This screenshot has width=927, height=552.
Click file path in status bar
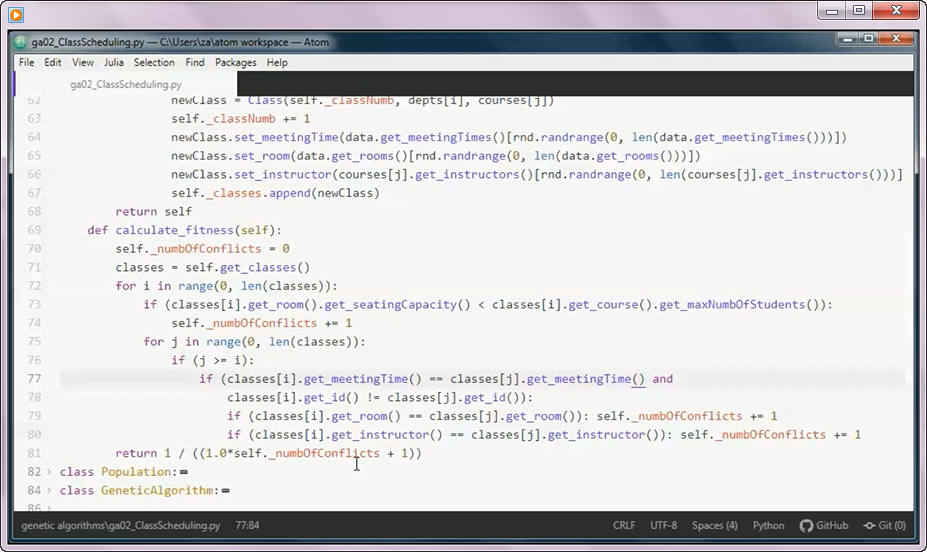121,525
